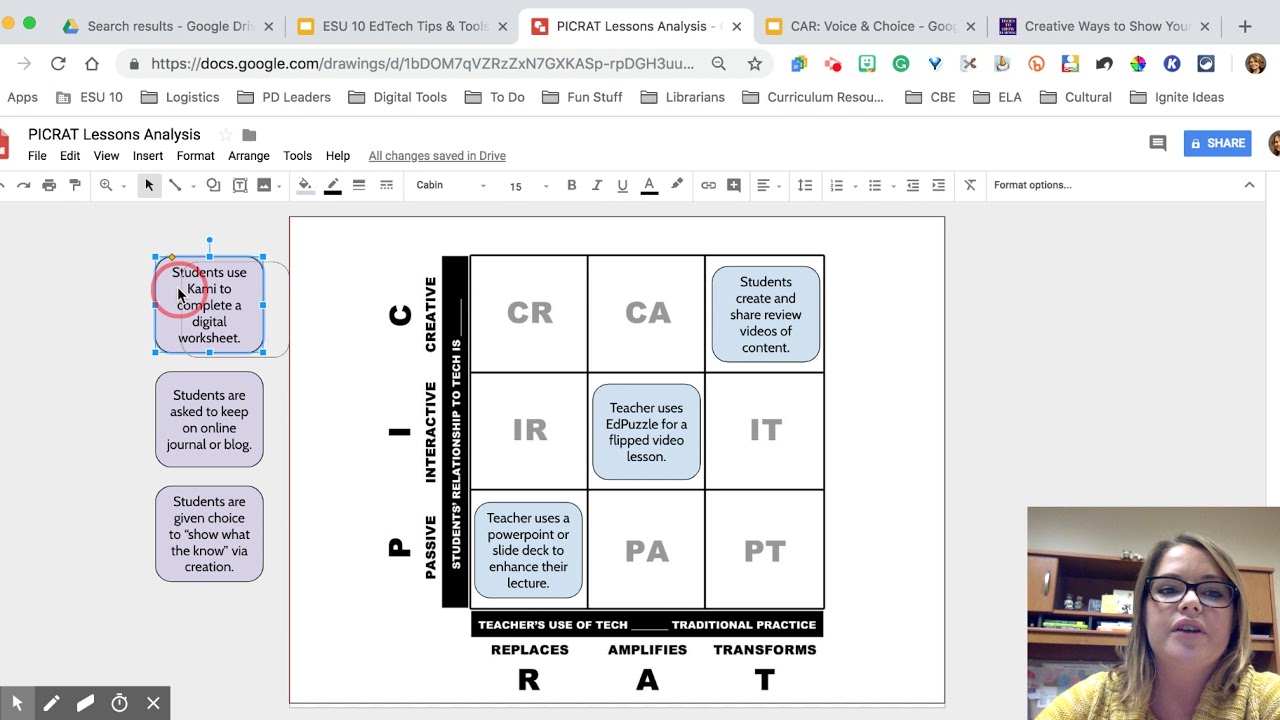
Task: Open the Fill color paint bucket
Action: tap(305, 185)
